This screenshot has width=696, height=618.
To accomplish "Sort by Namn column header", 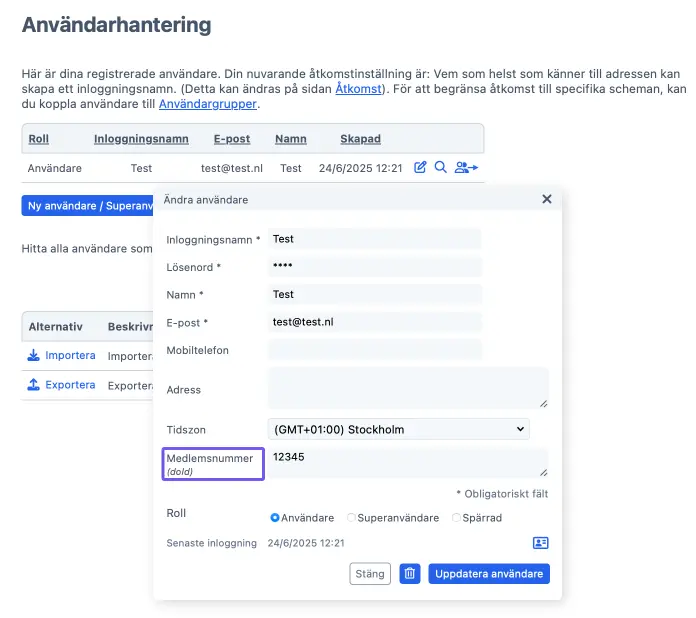I will pos(291,139).
